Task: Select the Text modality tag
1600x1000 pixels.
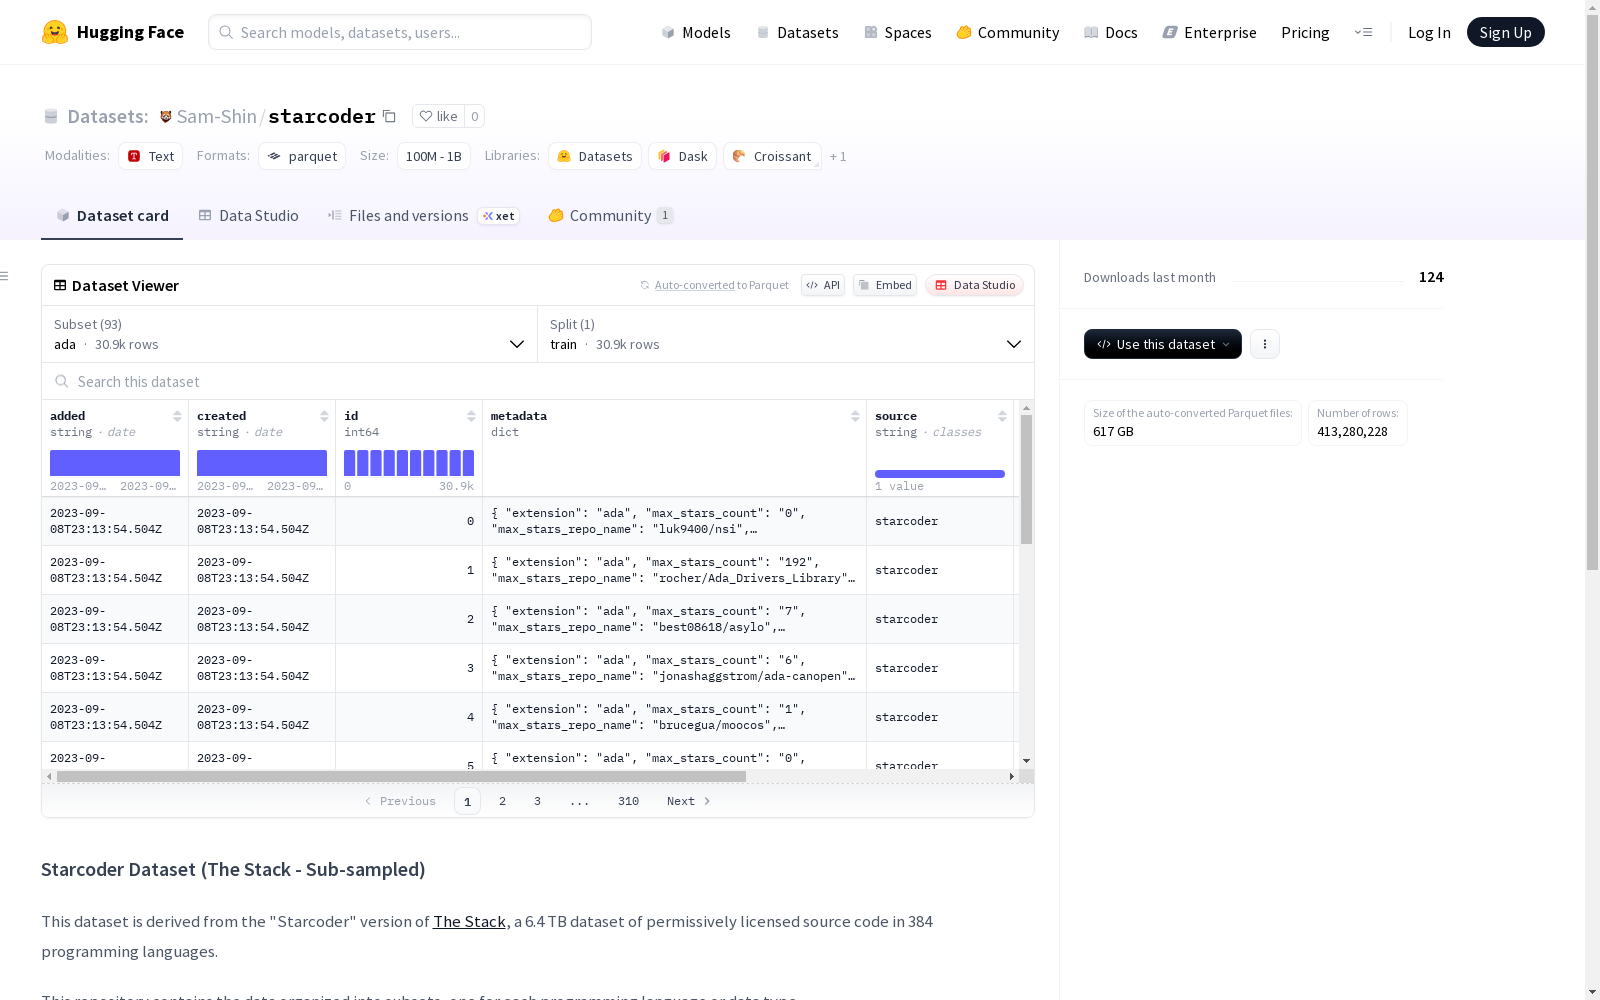Action: pos(151,156)
